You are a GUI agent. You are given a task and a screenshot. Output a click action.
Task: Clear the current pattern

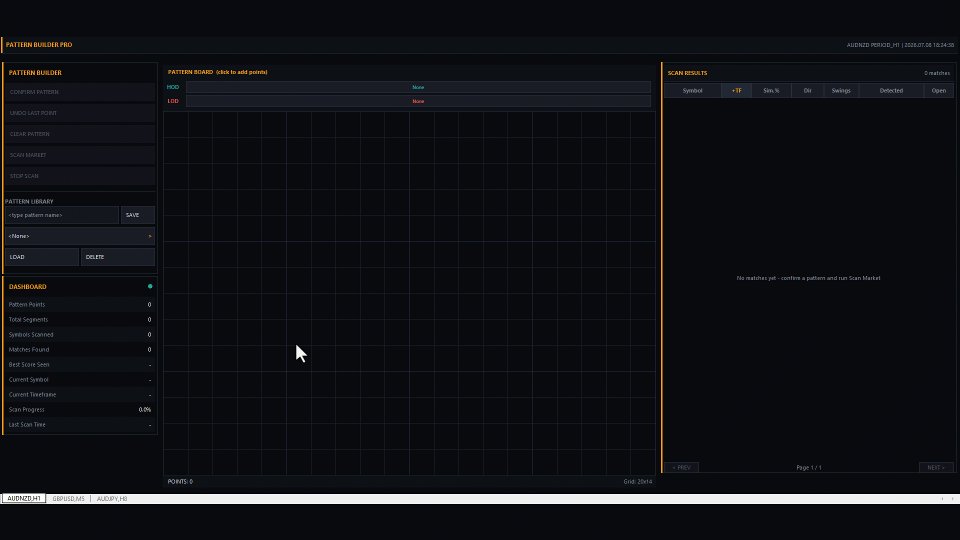[80, 134]
